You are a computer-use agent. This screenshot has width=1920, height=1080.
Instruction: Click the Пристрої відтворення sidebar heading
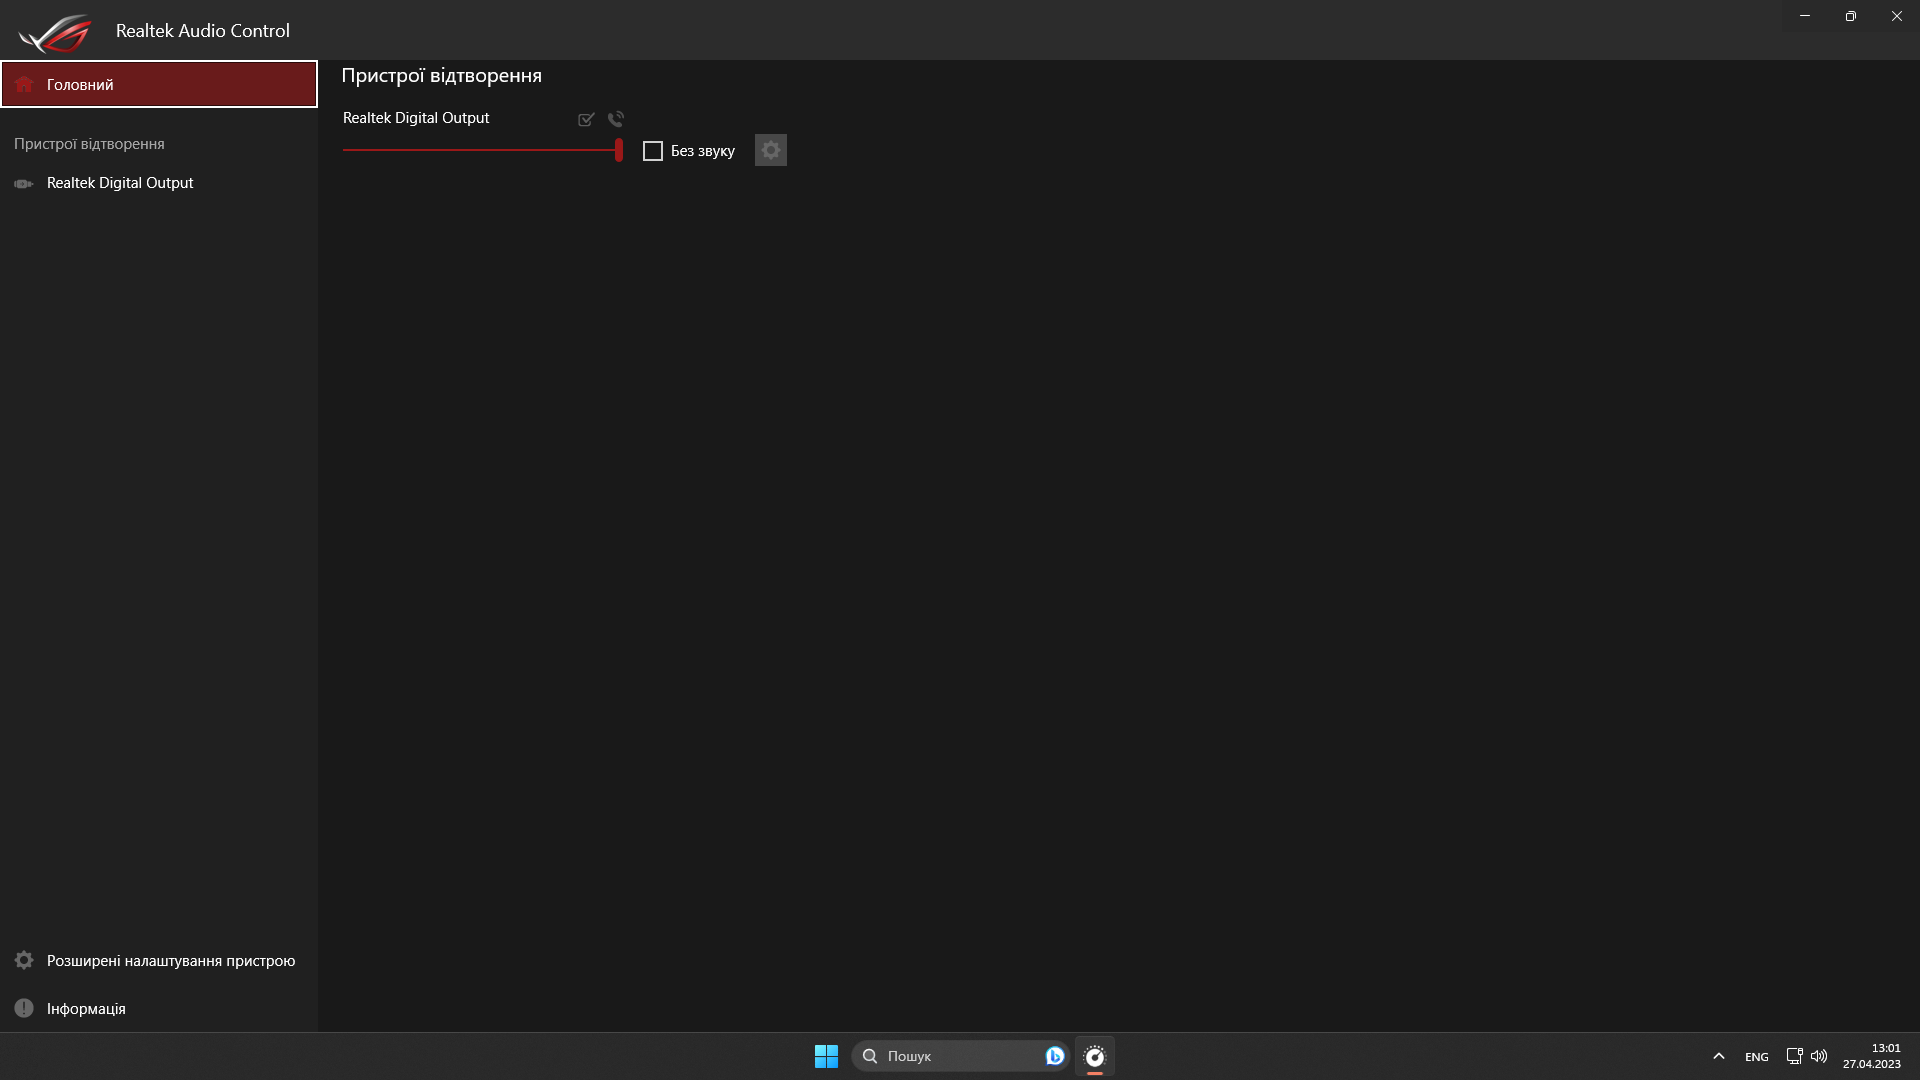coord(89,144)
